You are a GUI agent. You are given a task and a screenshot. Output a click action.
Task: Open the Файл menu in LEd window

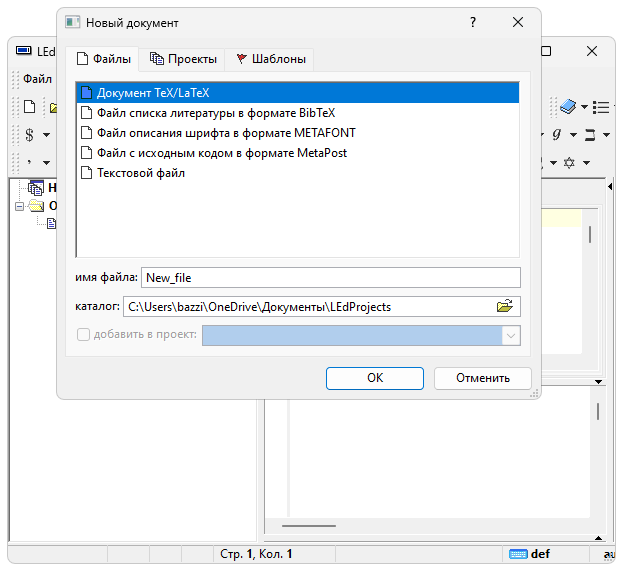pos(37,79)
